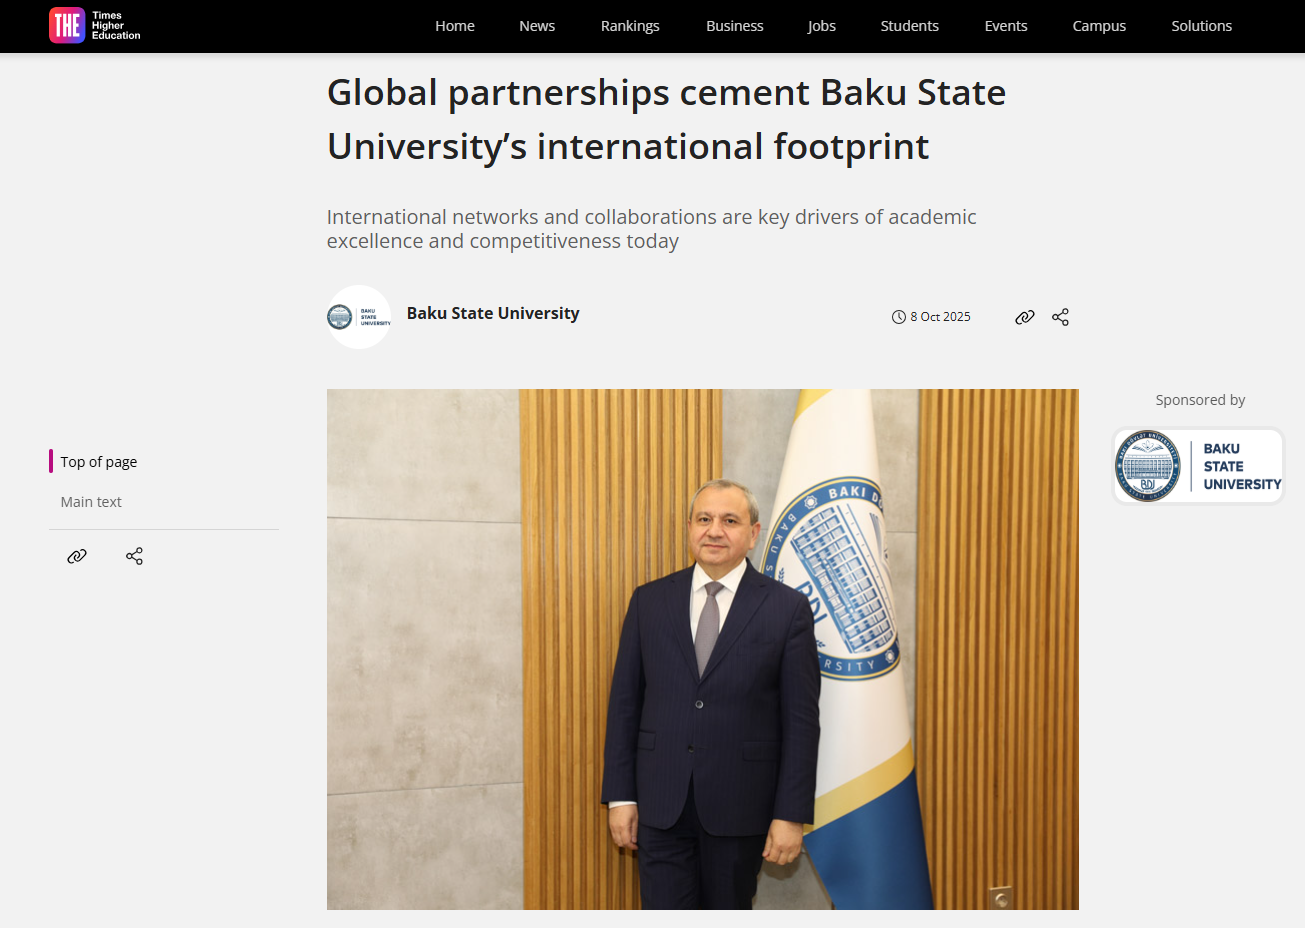Screen dimensions: 1305x928
Task: Click copy link icon in left sidebar
Action: click(x=77, y=556)
